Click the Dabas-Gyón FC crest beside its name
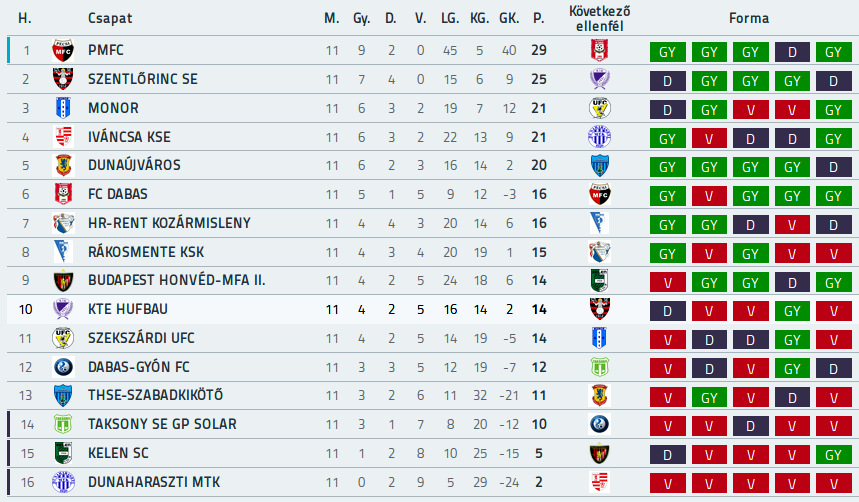Screen dimensions: 859x502 click(63, 367)
